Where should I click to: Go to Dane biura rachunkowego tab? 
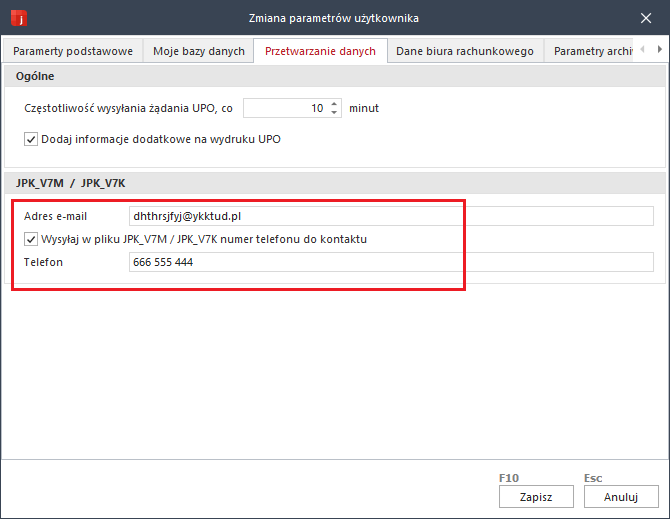pyautogui.click(x=465, y=51)
